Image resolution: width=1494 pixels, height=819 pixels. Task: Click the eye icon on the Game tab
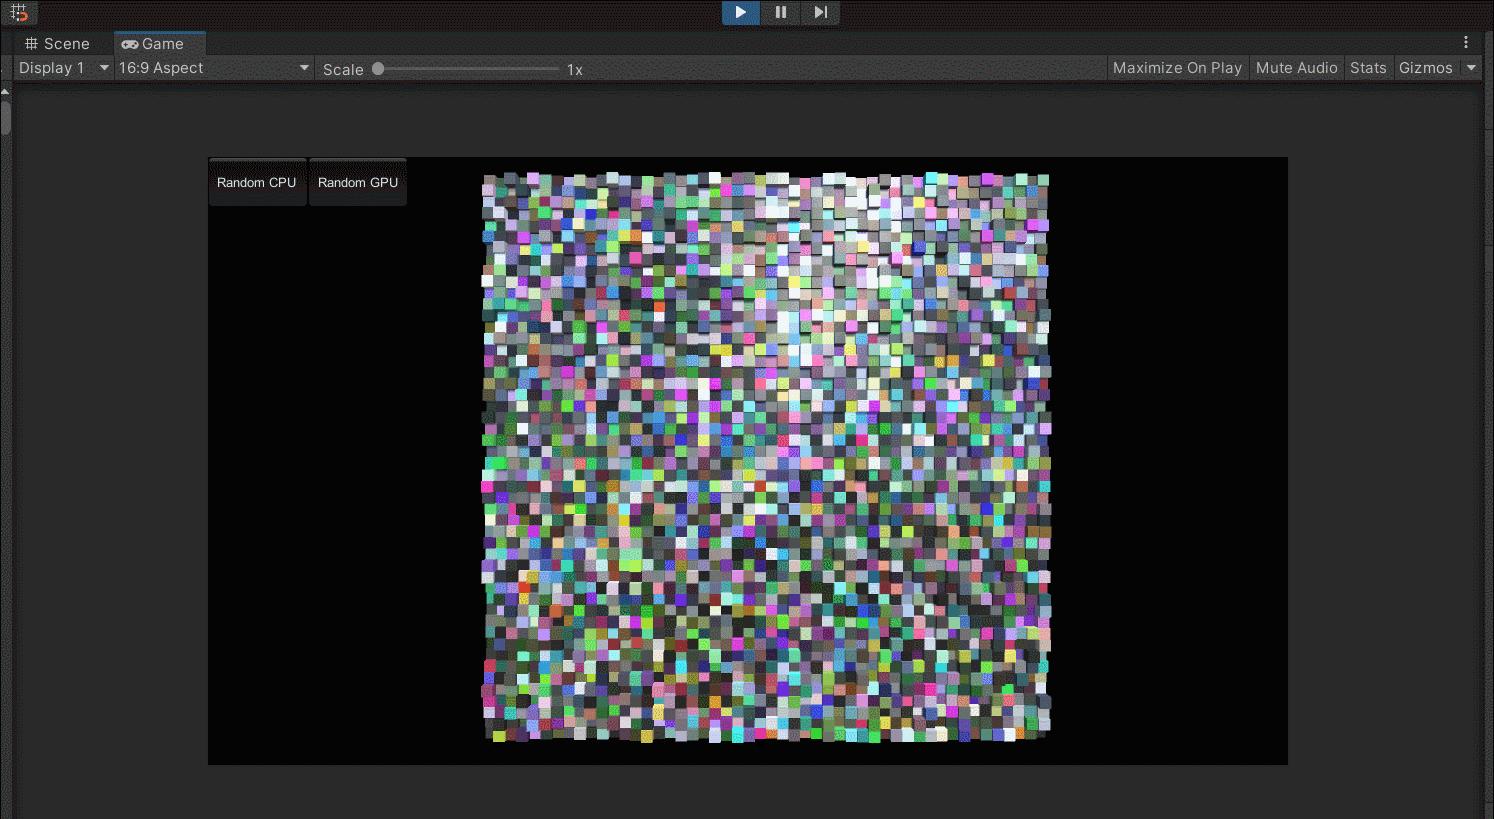point(128,43)
